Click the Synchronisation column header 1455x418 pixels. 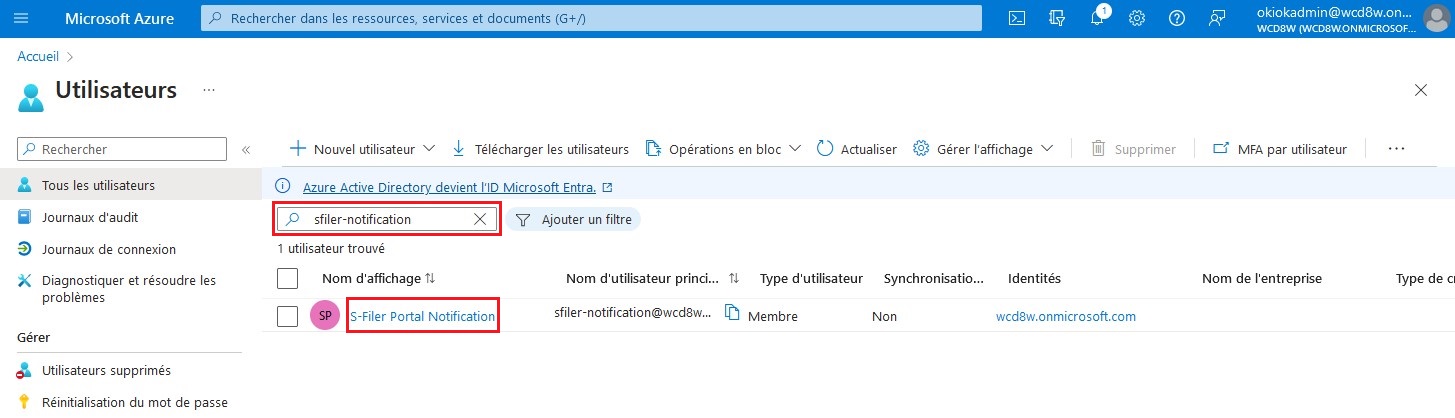[934, 278]
